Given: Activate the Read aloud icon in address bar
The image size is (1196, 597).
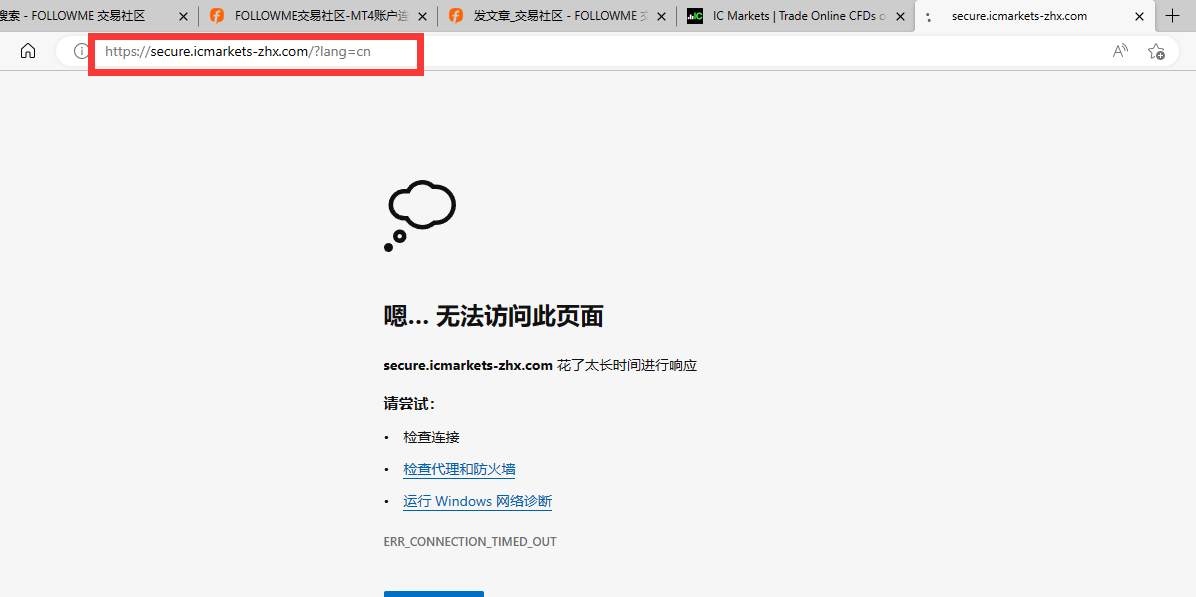Looking at the screenshot, I should point(1120,51).
